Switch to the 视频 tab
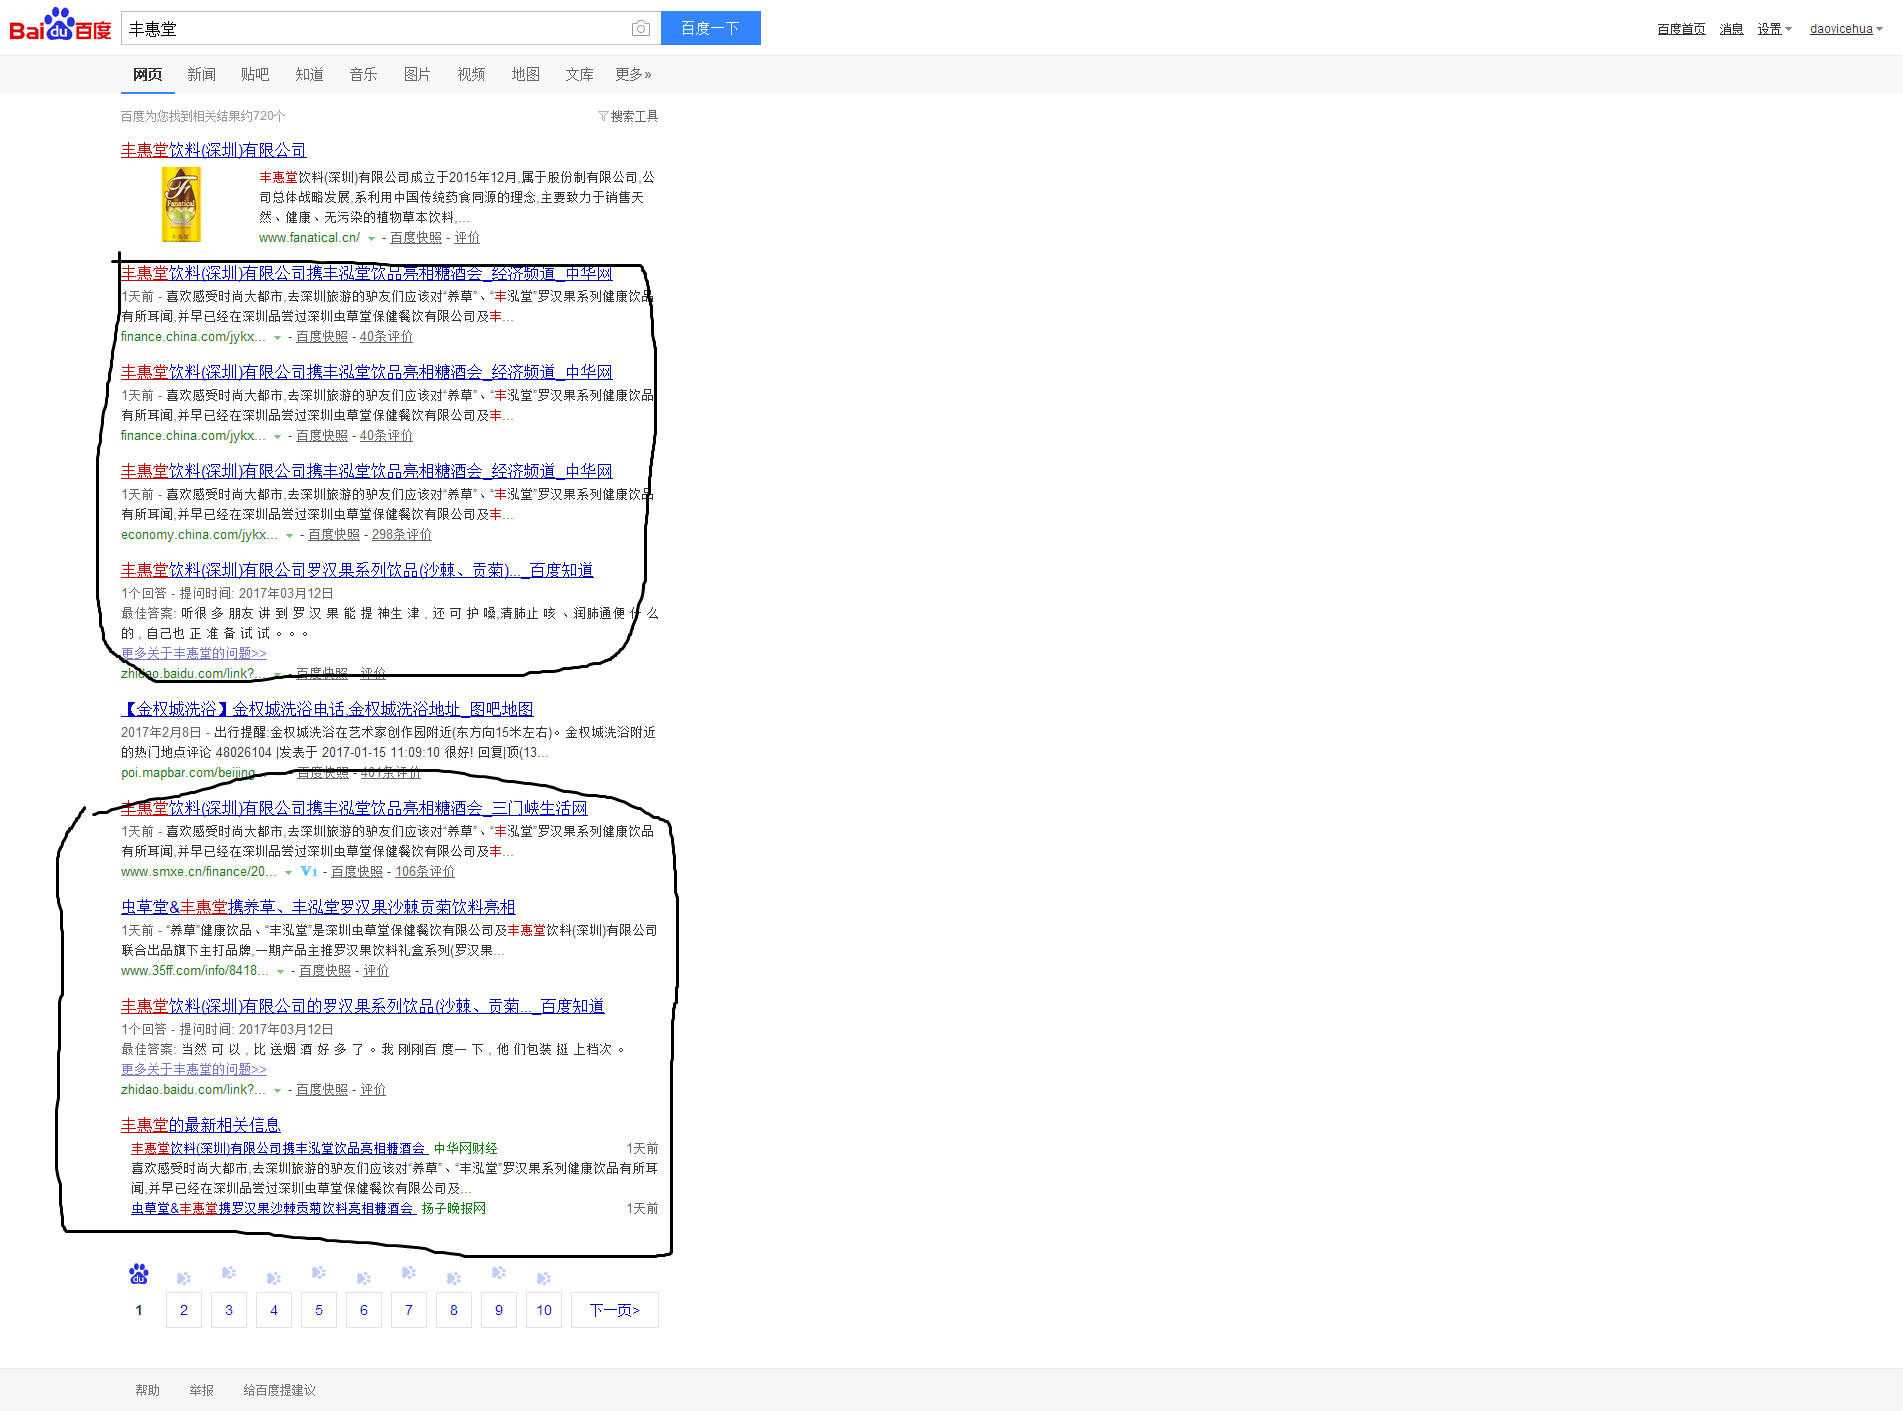This screenshot has height=1411, width=1903. (x=471, y=74)
